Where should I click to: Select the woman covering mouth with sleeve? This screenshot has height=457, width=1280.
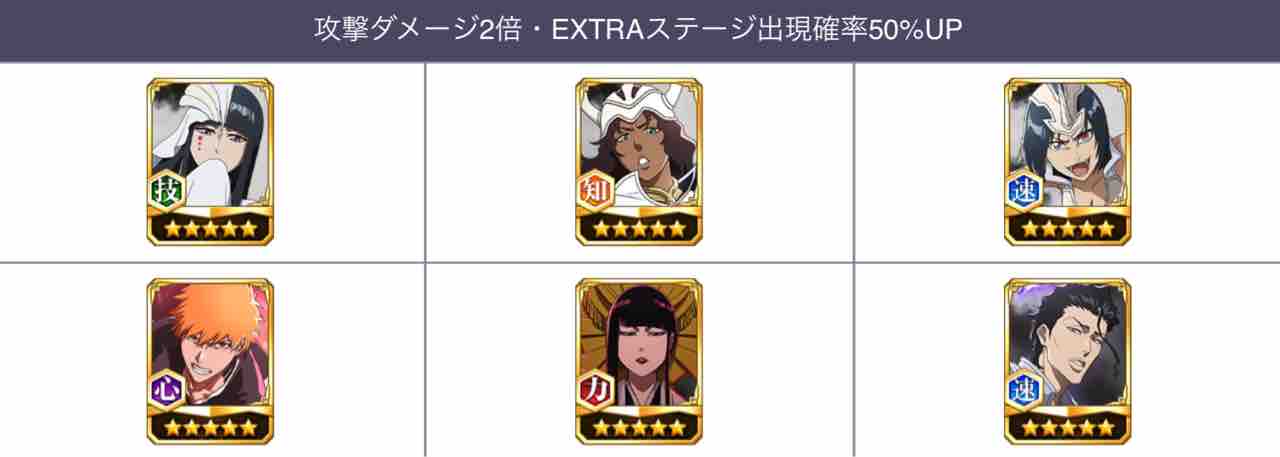(211, 161)
